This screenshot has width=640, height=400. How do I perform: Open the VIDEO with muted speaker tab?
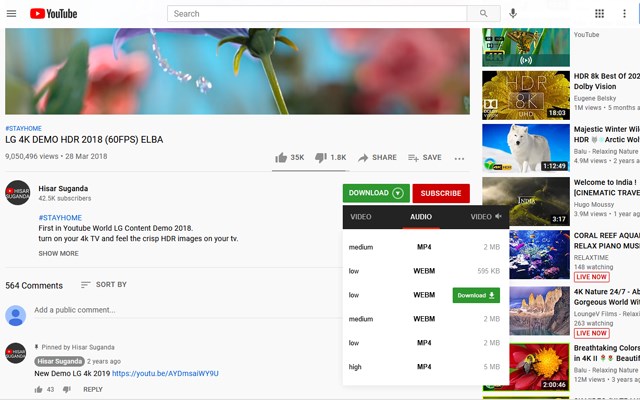(486, 217)
